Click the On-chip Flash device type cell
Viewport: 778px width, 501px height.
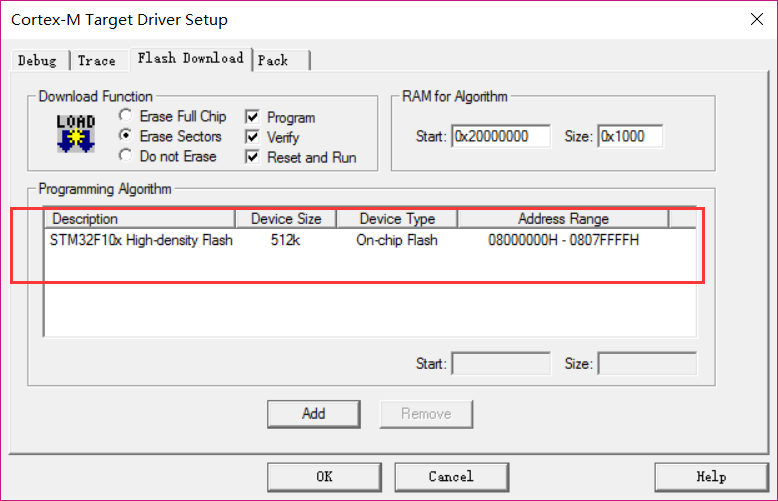click(397, 240)
